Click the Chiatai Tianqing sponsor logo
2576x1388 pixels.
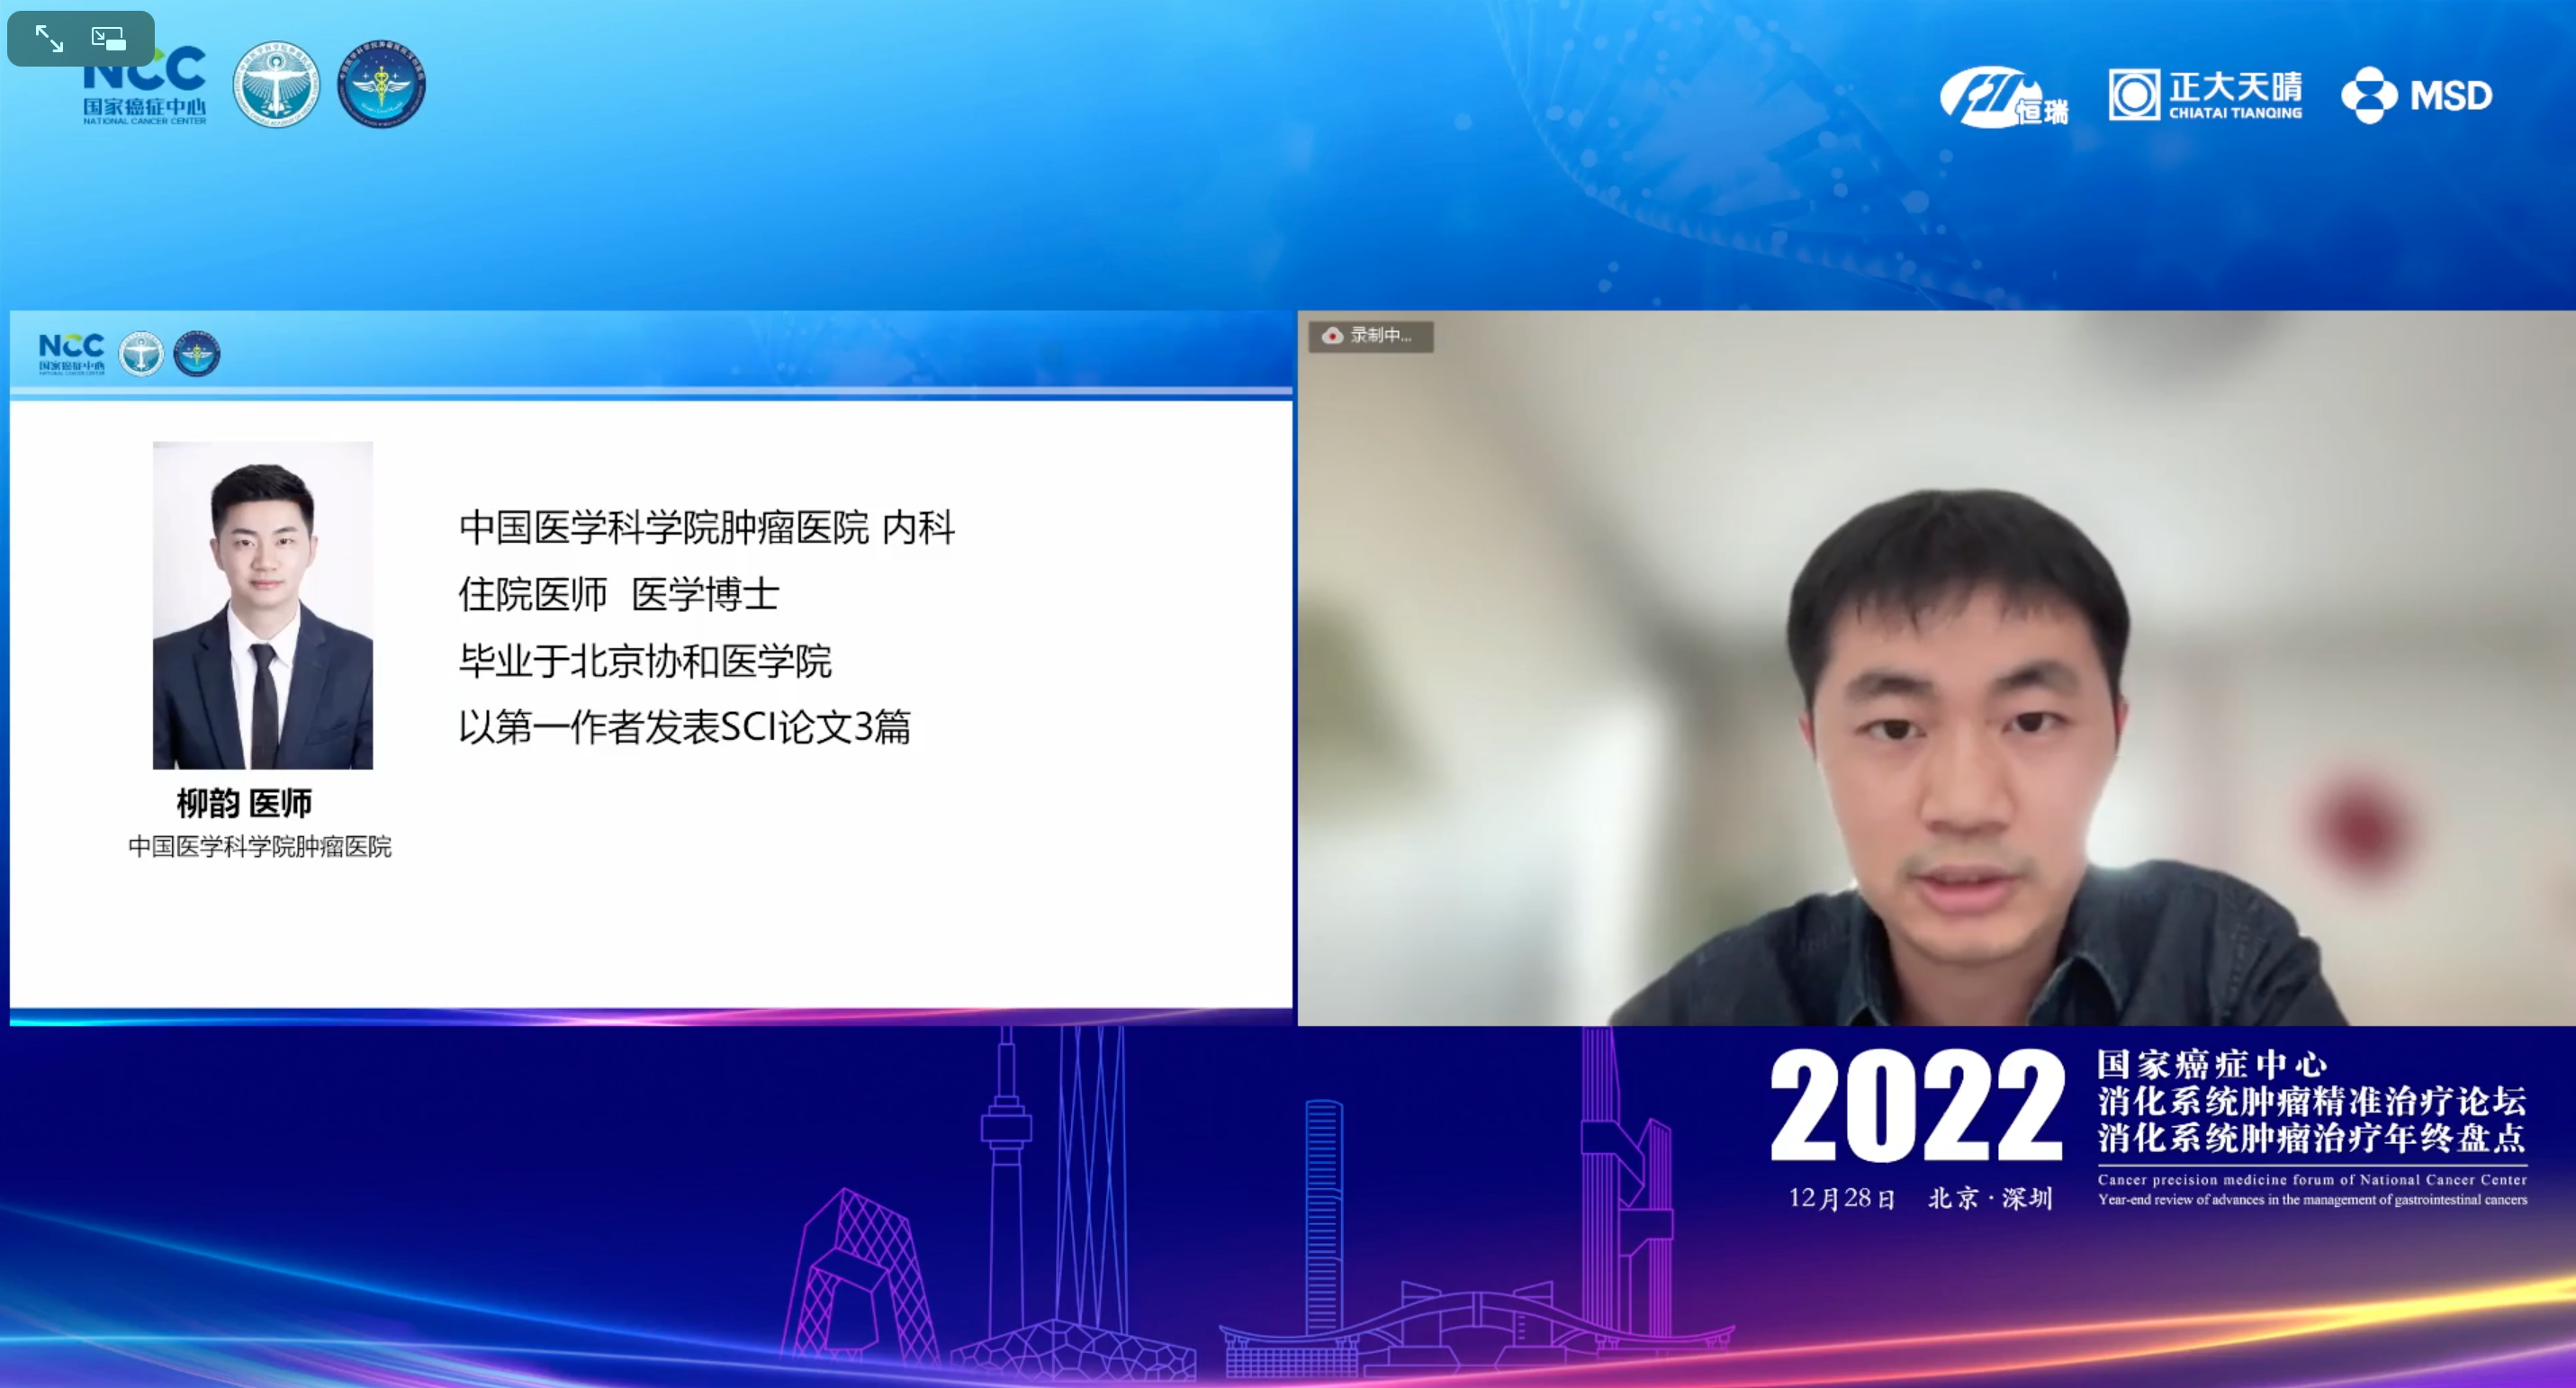click(x=2205, y=95)
